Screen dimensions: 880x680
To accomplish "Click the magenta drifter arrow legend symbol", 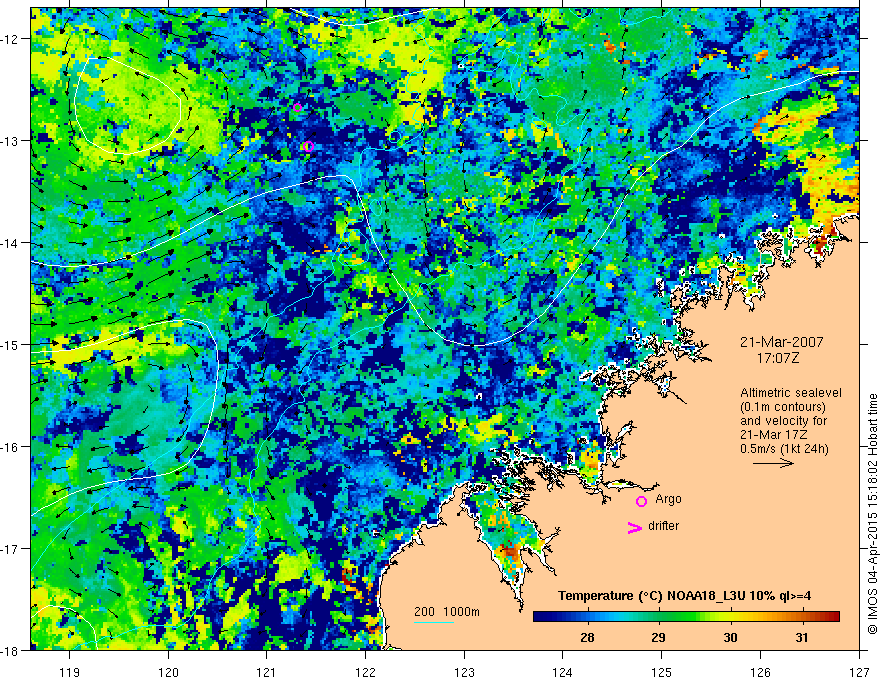I will (x=634, y=527).
